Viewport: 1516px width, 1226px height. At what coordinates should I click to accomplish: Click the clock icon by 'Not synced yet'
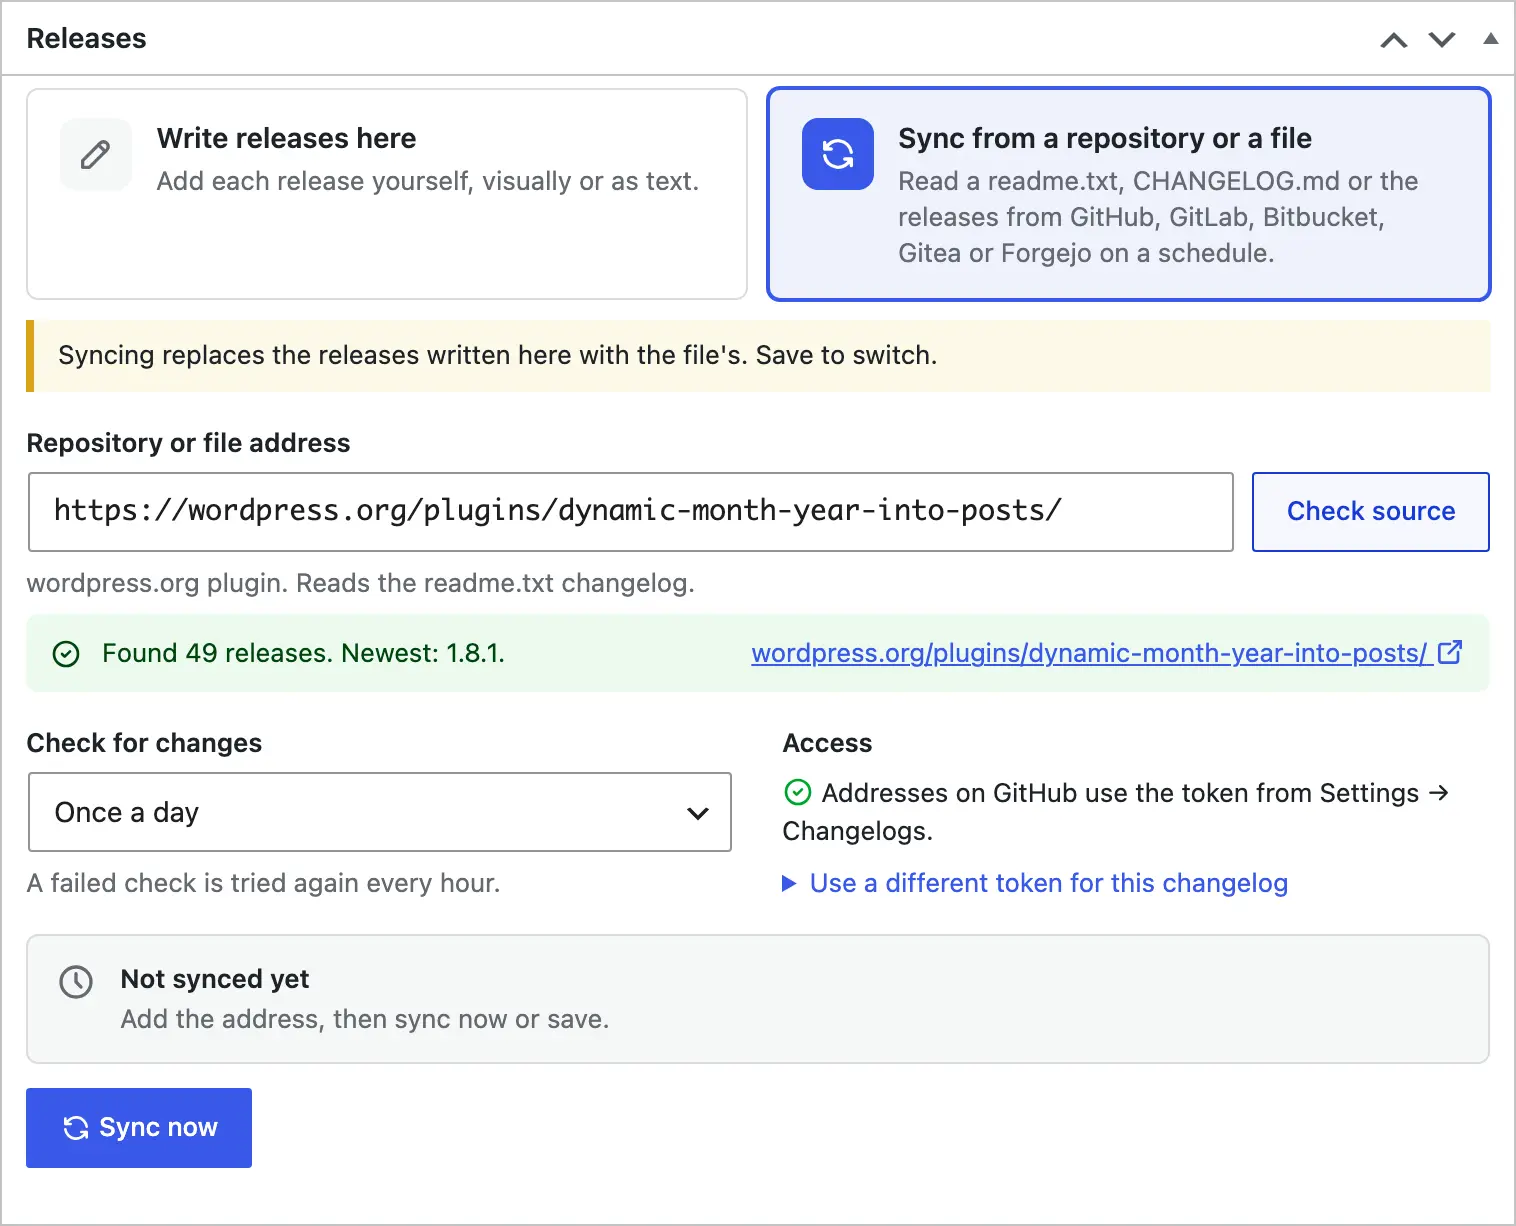(77, 982)
